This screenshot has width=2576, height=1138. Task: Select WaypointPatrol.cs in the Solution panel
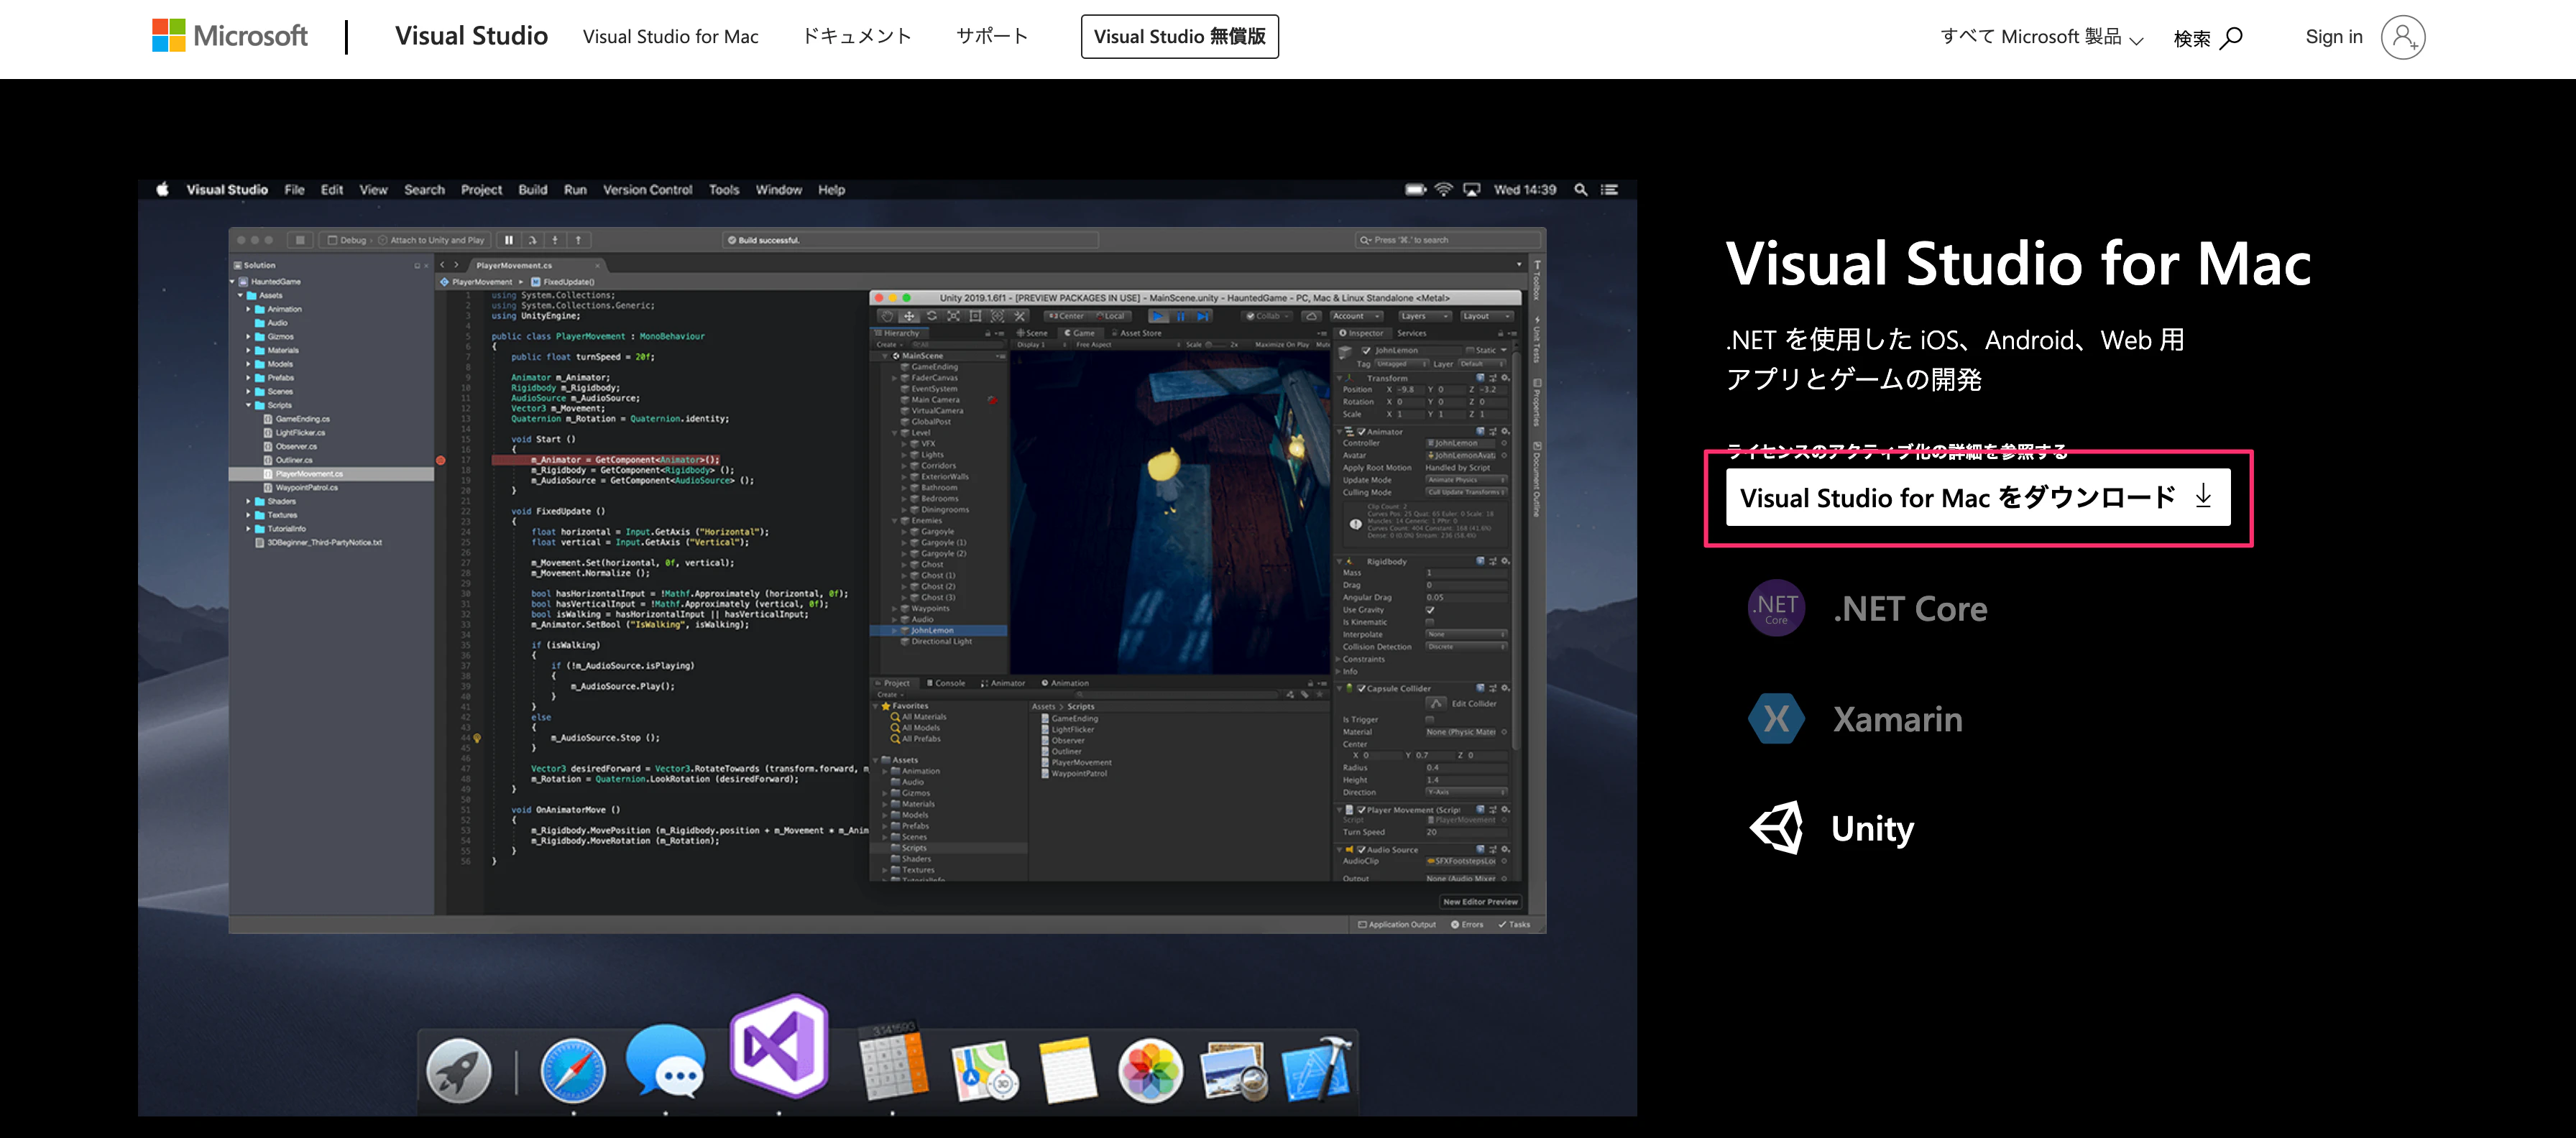coord(307,488)
